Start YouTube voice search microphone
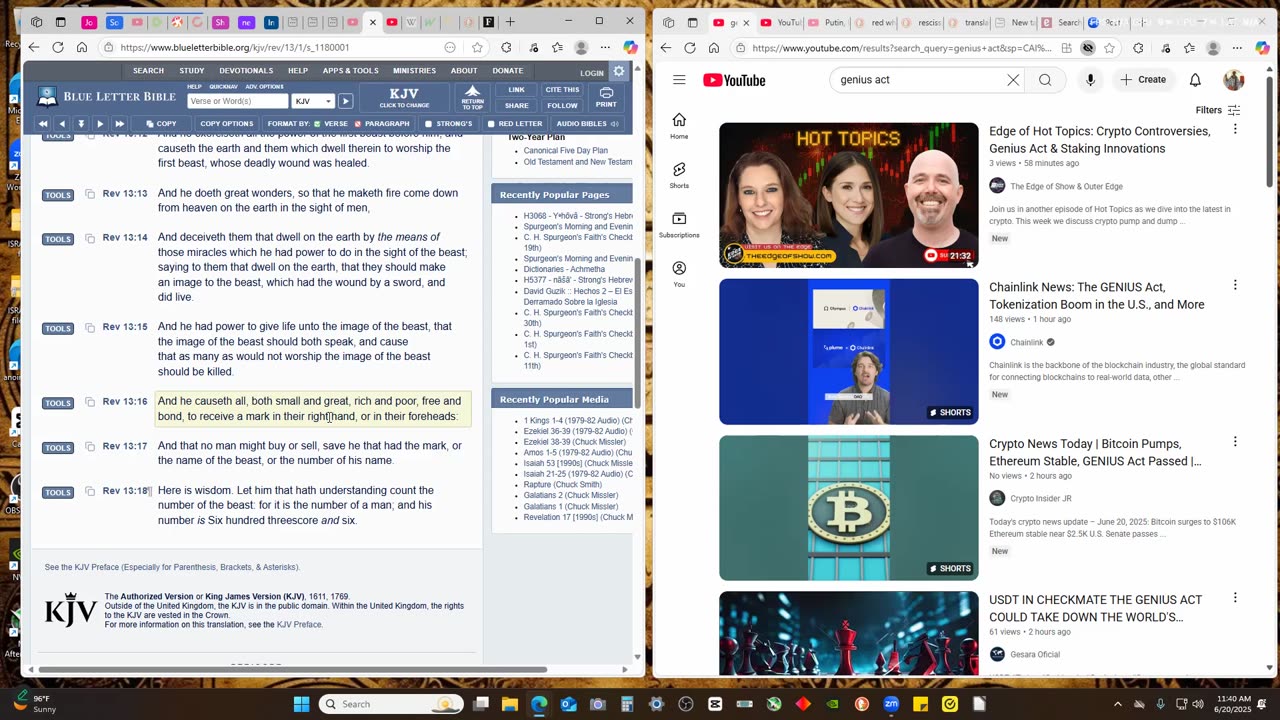1280x720 pixels. 1090,80
